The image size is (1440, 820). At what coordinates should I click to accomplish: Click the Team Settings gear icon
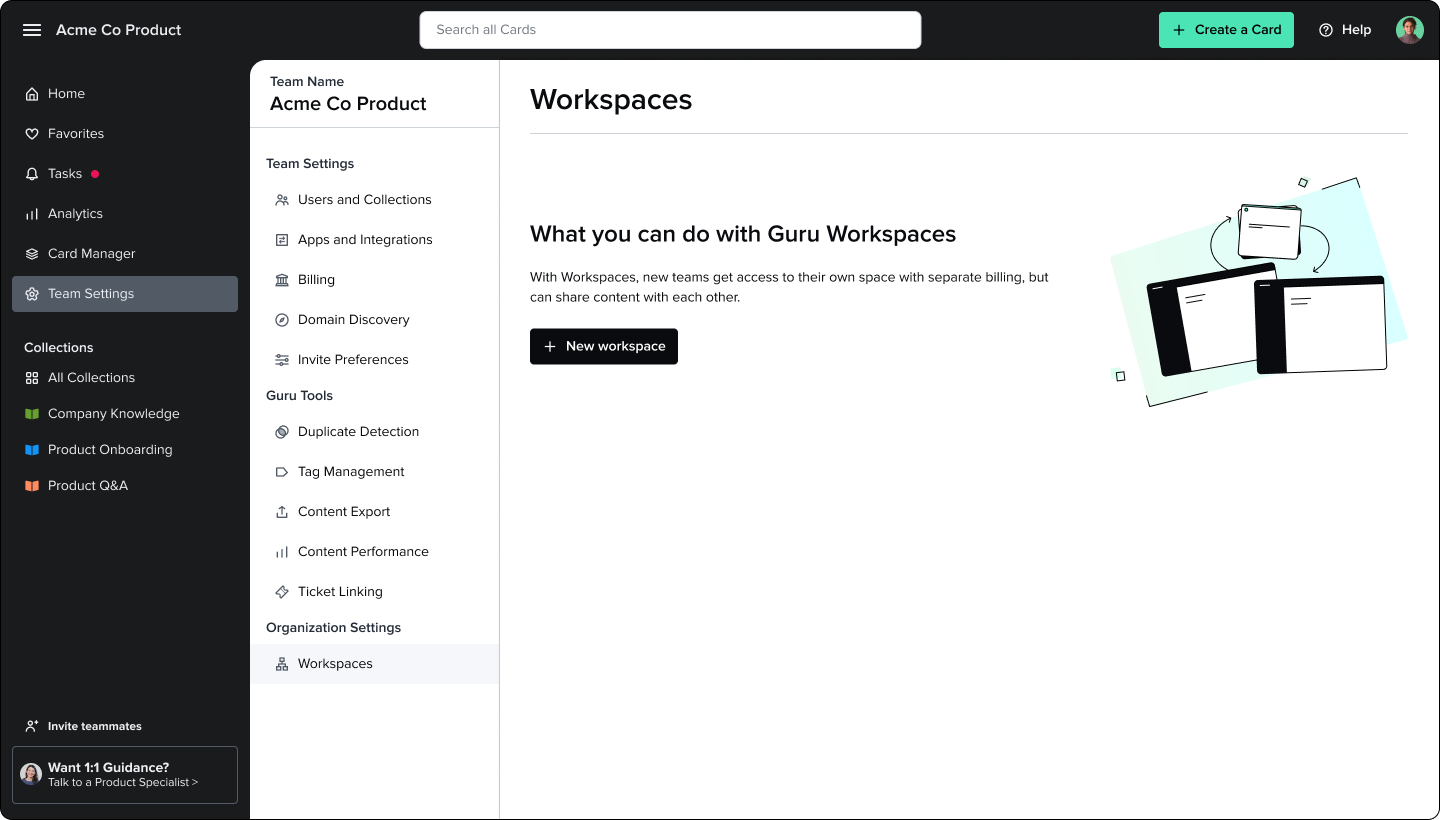pyautogui.click(x=32, y=294)
